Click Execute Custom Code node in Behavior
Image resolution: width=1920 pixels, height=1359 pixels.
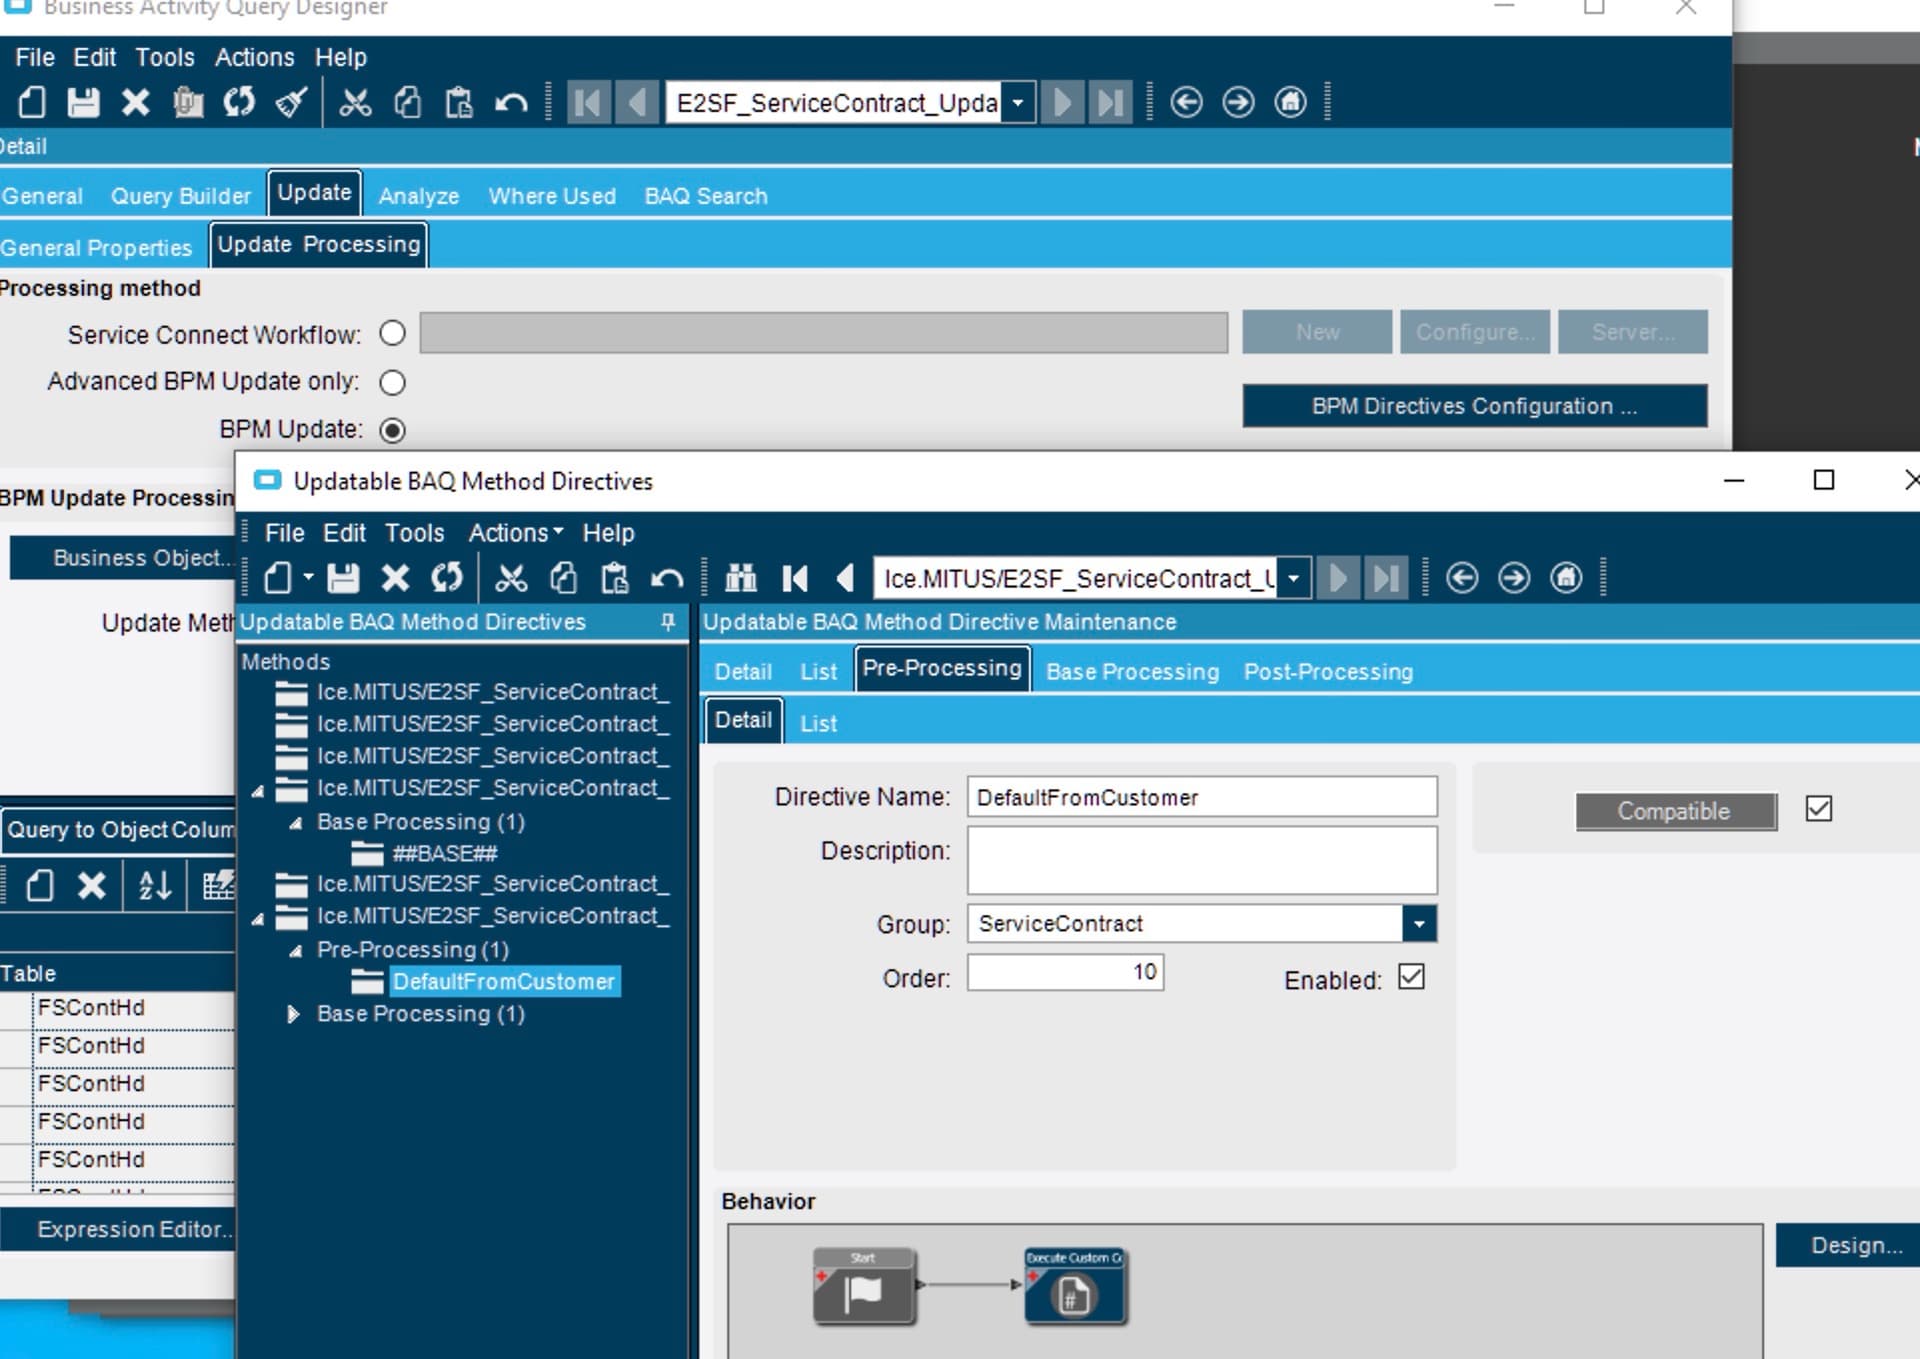pos(1074,1286)
